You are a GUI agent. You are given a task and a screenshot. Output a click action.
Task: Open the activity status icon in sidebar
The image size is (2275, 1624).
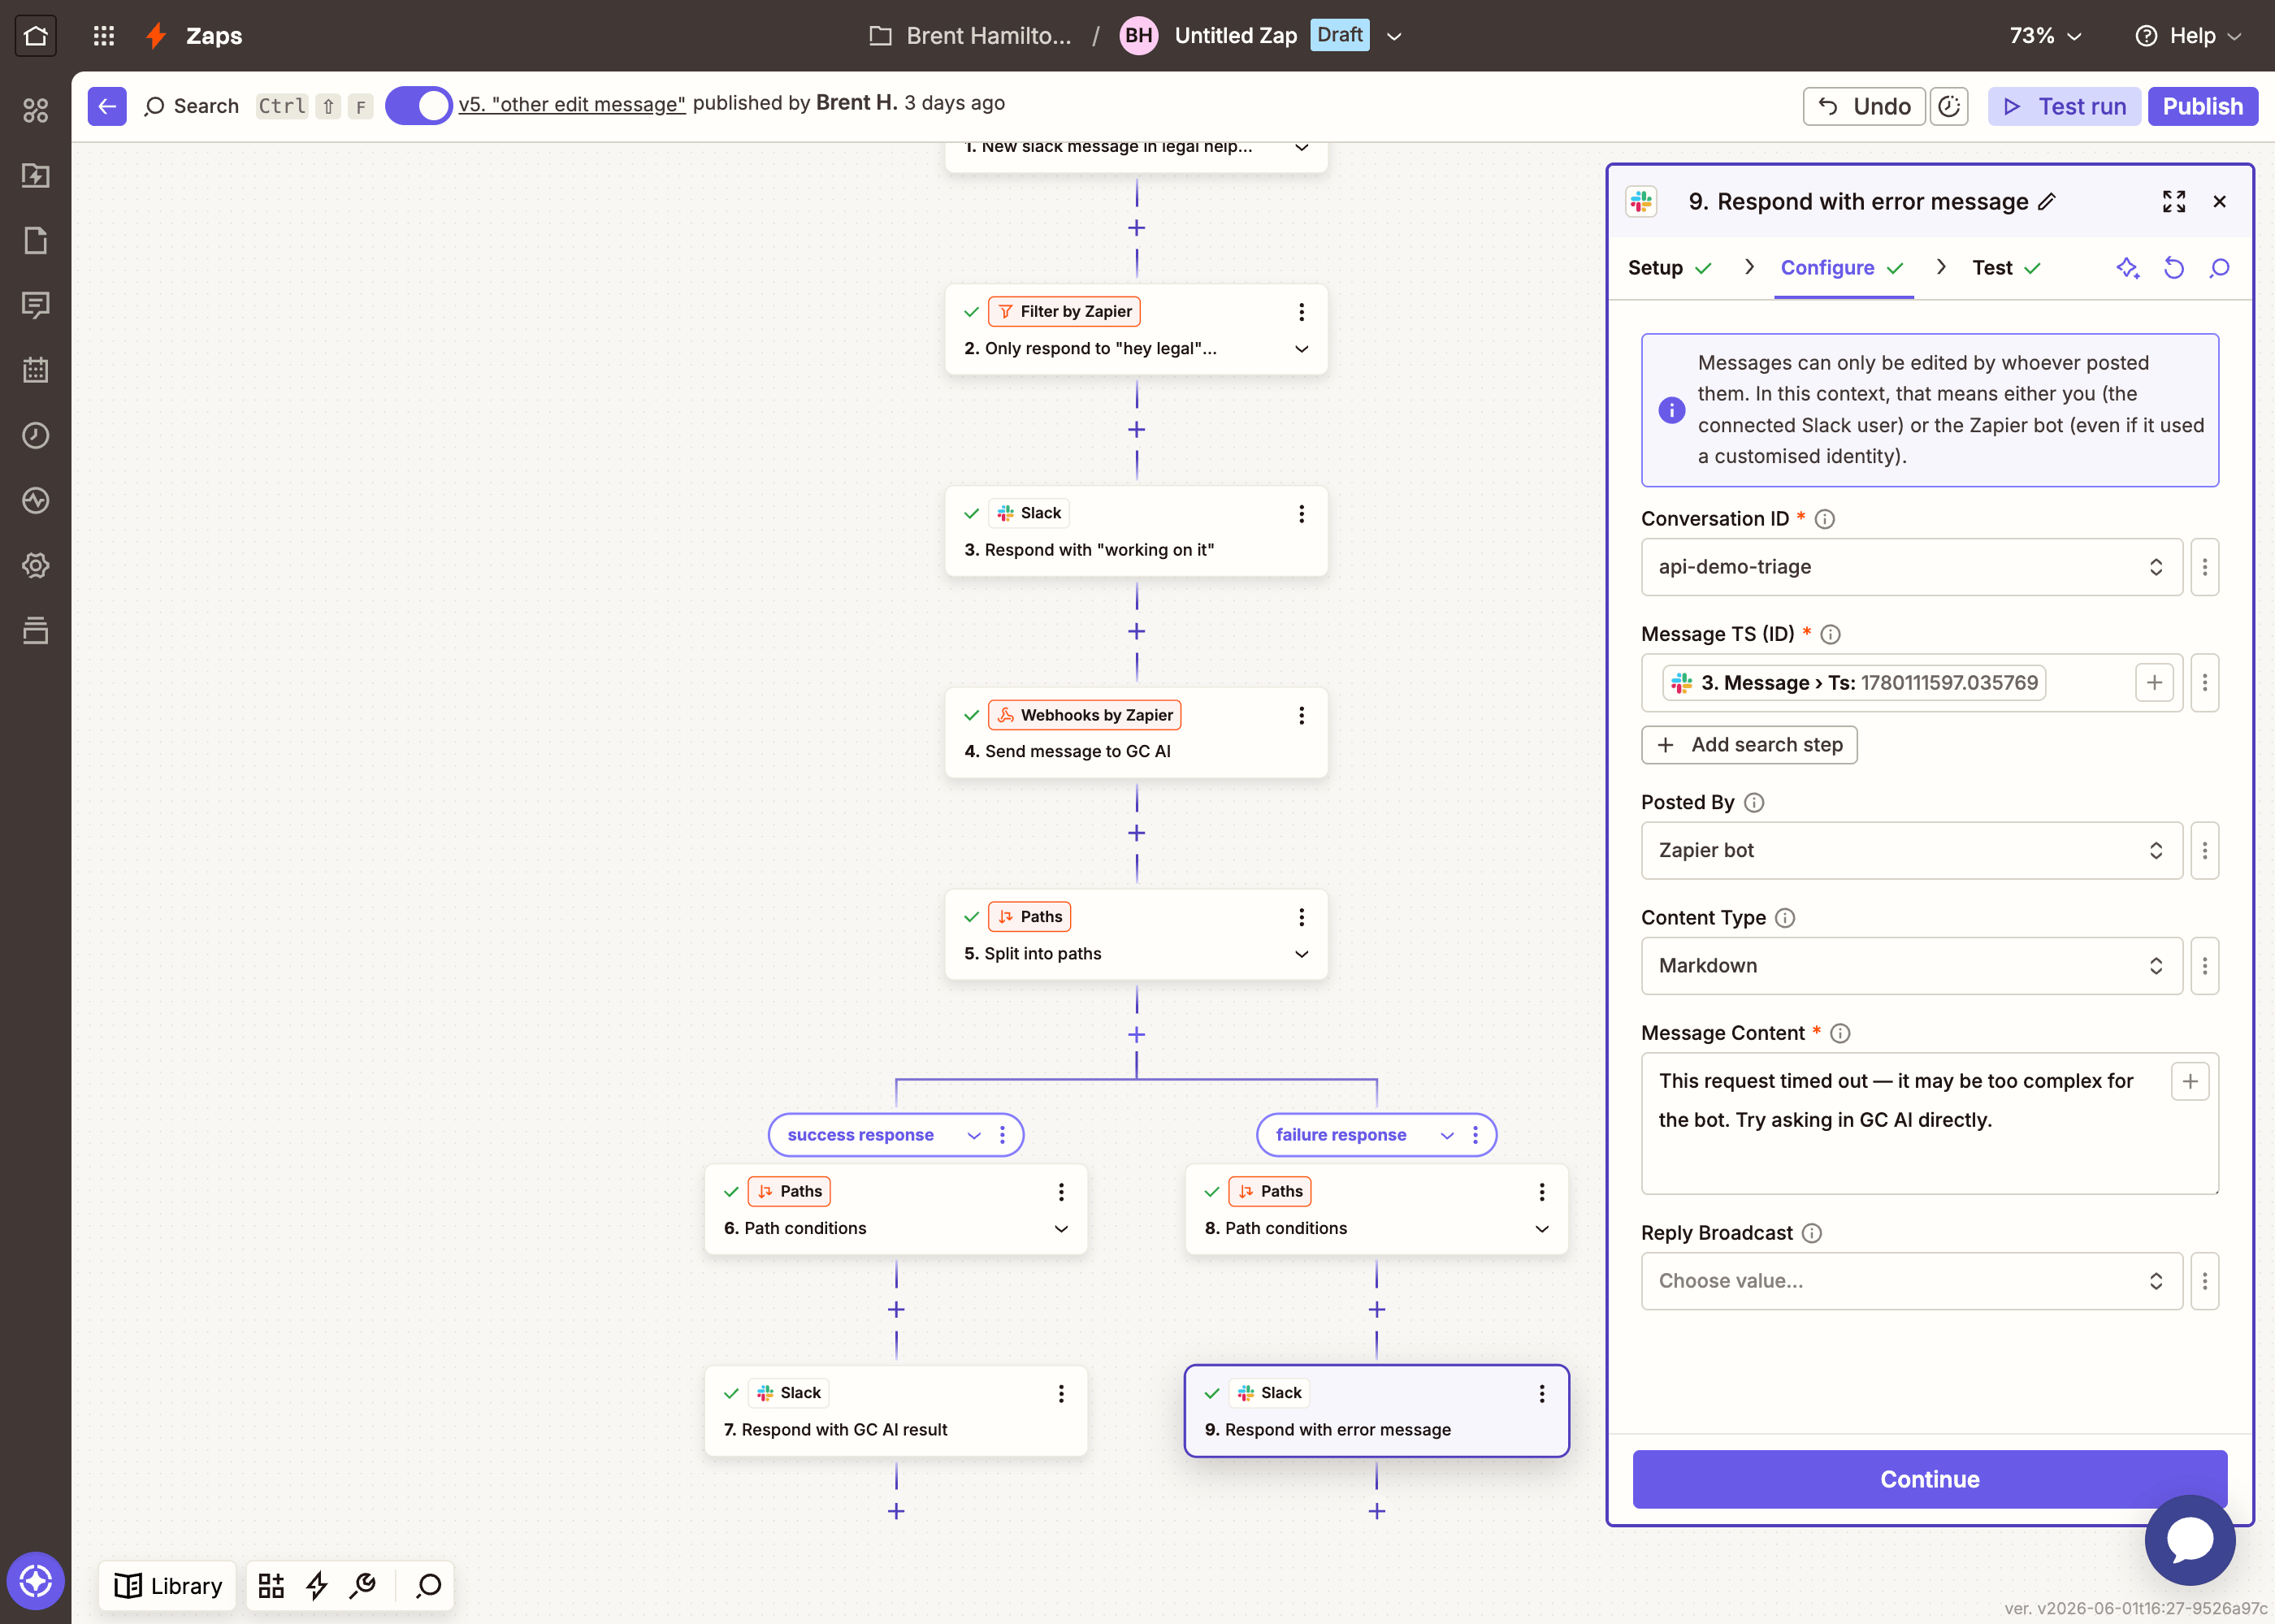point(36,500)
